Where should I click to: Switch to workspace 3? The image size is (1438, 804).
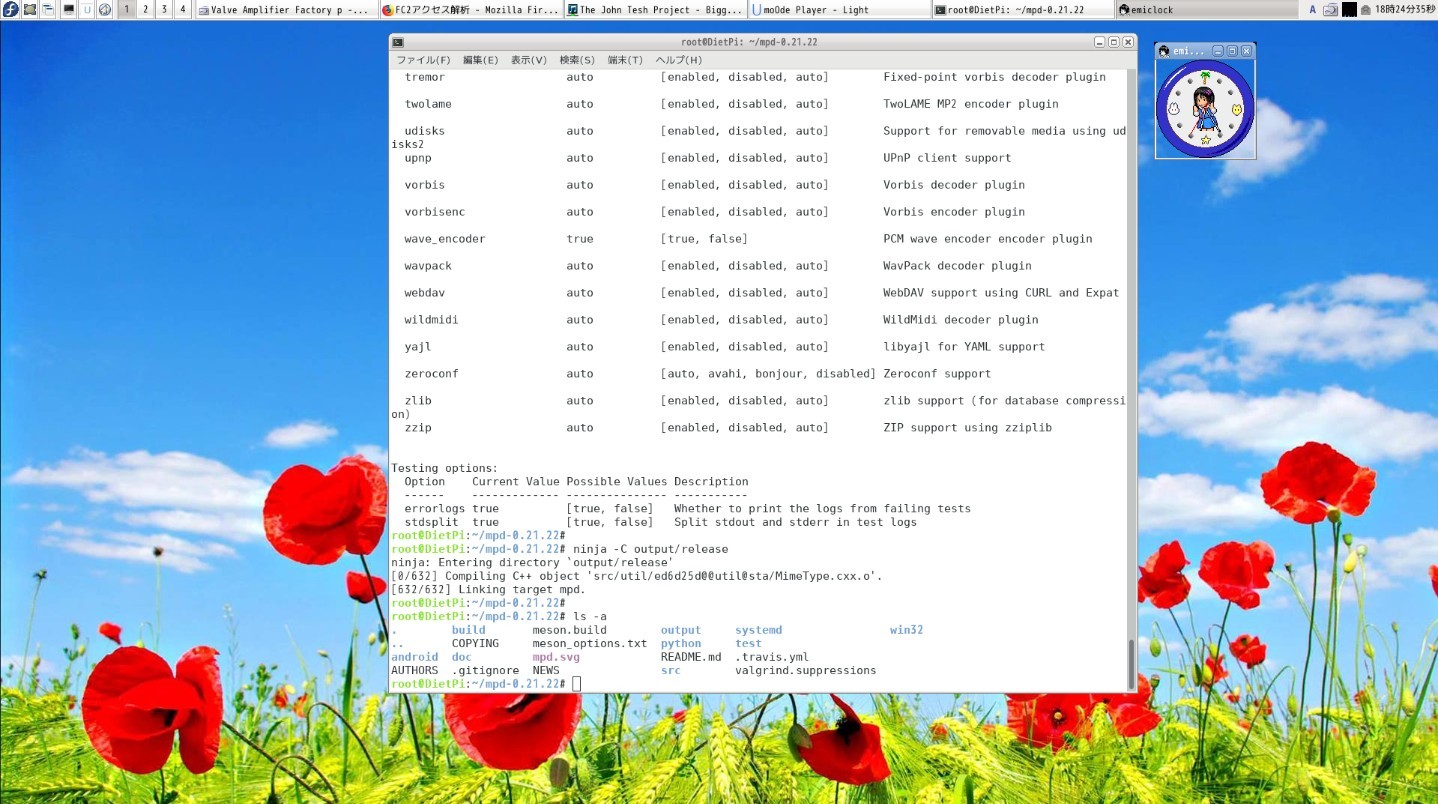point(164,8)
